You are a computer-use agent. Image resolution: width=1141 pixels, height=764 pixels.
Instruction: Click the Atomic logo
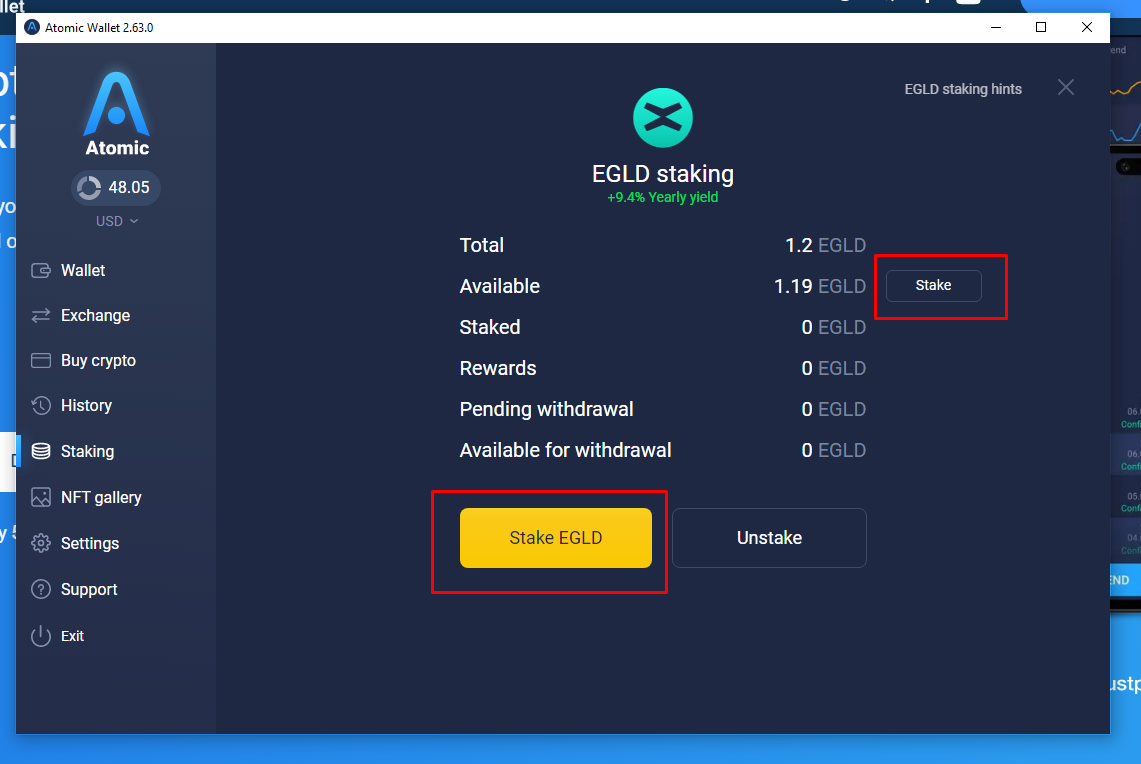tap(116, 114)
